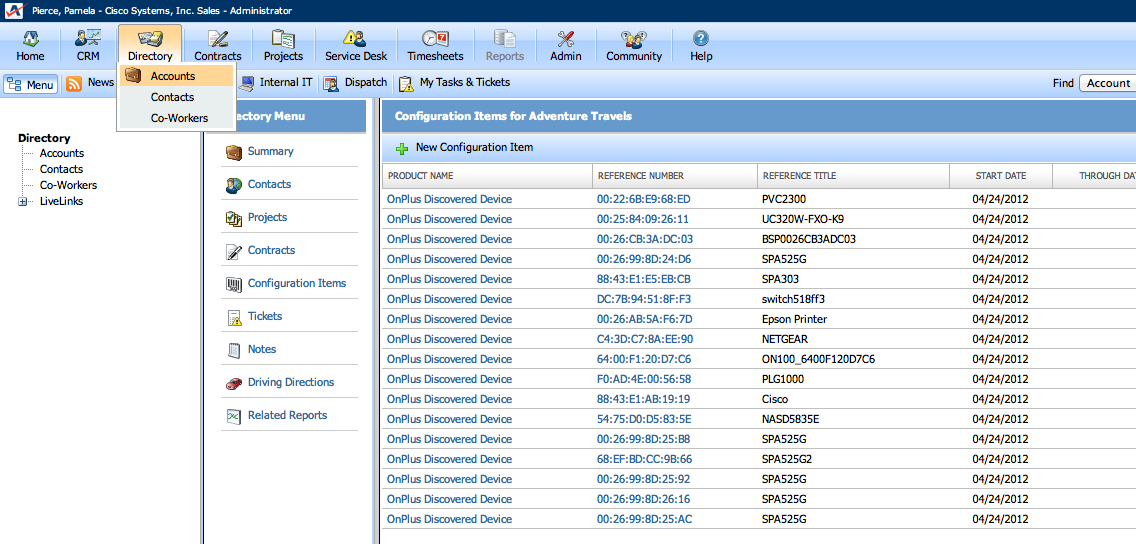Screen dimensions: 1136x544
Task: Click the Internal IT computer icon
Action: pyautogui.click(x=247, y=83)
